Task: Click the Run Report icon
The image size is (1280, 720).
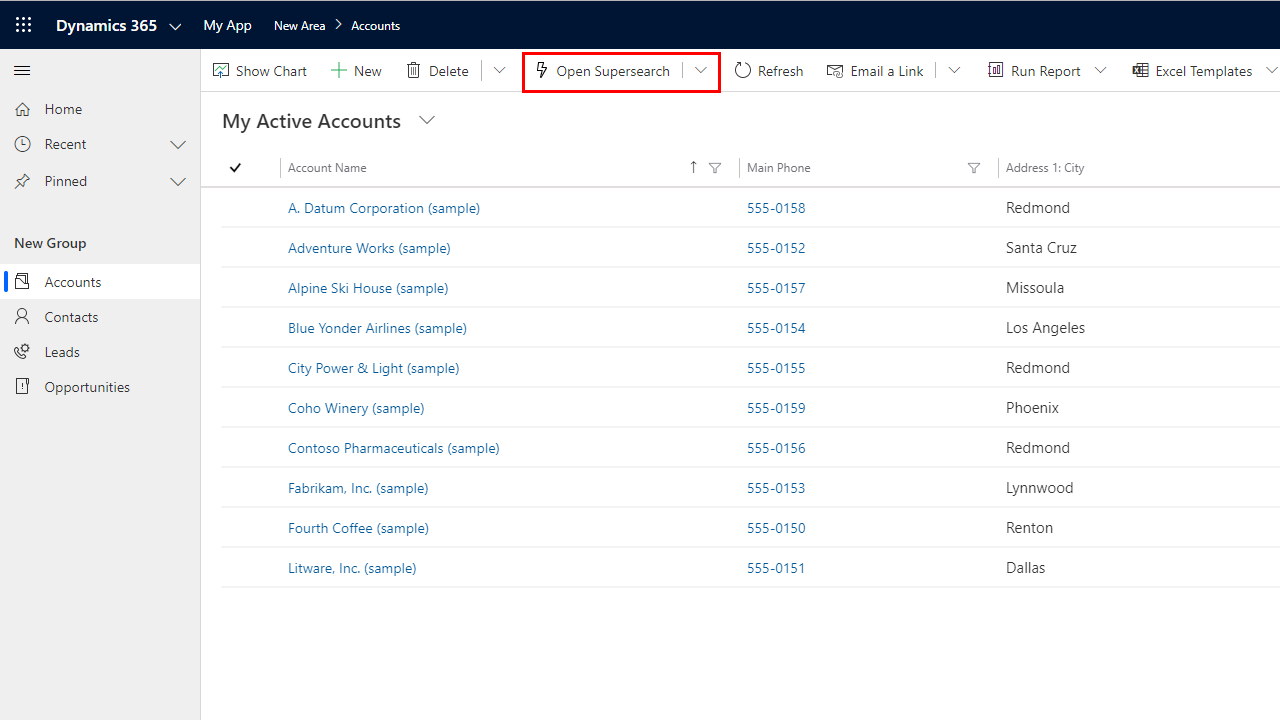Action: [996, 71]
